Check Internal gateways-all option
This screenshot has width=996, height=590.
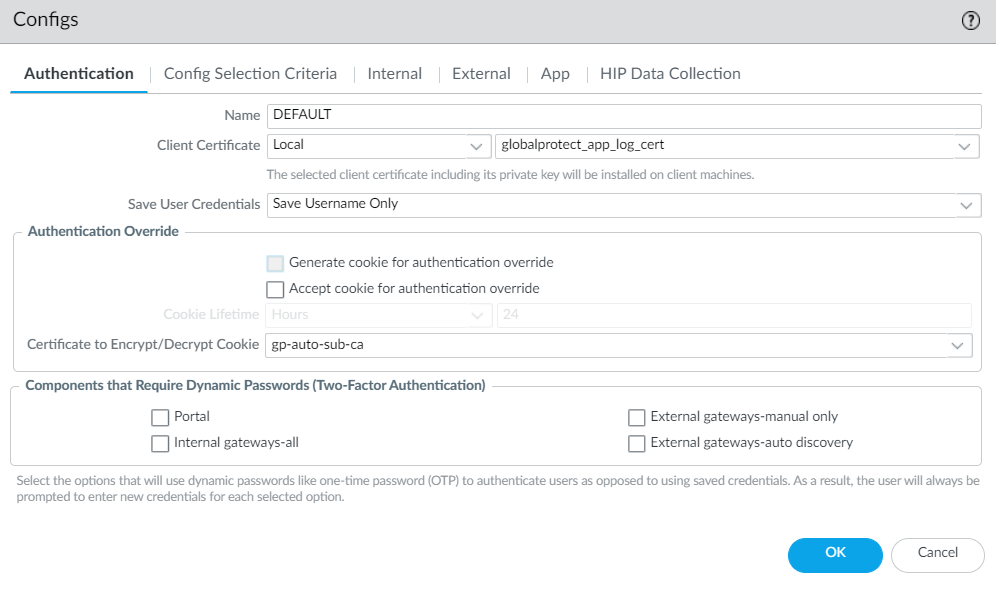160,443
